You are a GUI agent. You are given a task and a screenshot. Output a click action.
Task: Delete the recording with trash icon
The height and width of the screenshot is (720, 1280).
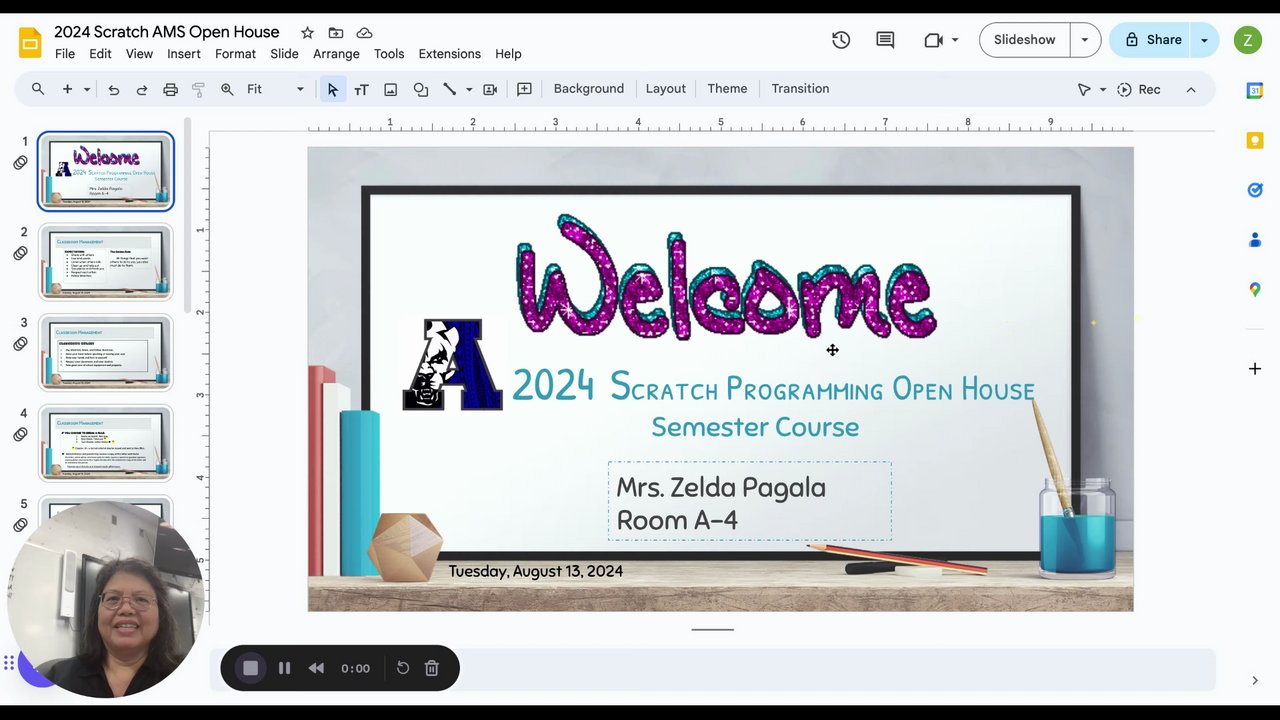(x=432, y=668)
